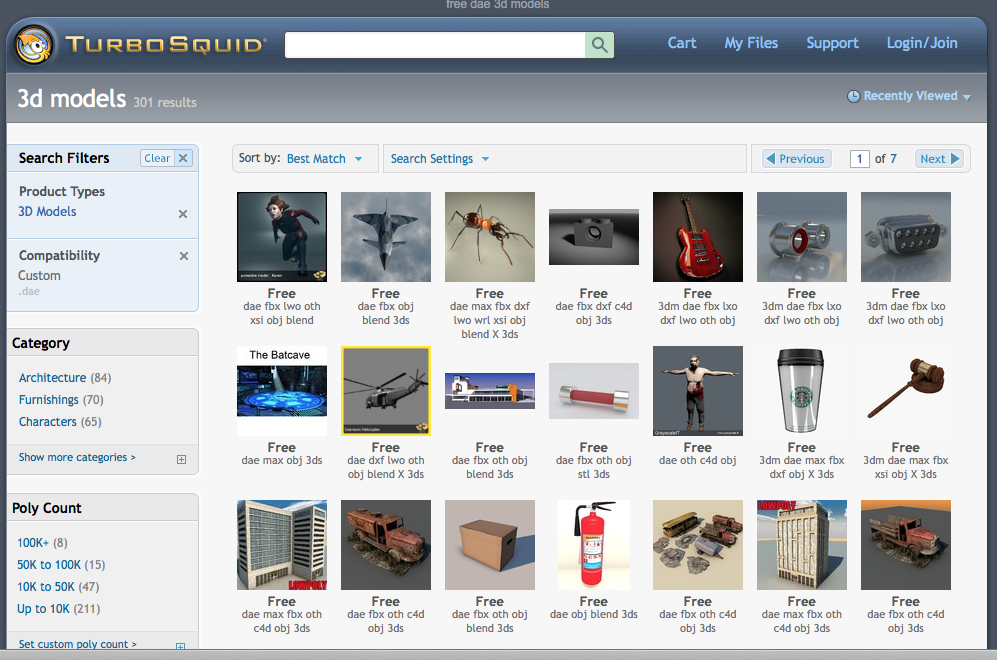
Task: Open the Best Match sort dropdown
Action: point(323,158)
